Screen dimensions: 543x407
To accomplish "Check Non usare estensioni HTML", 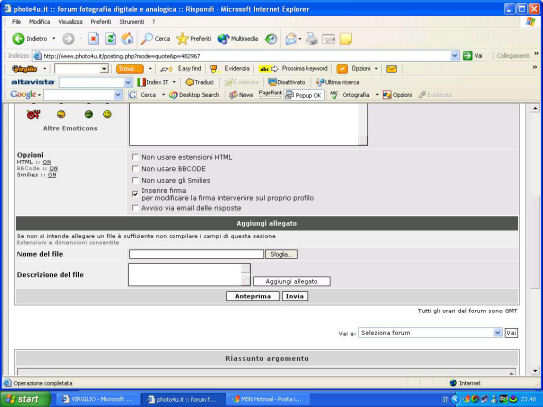I will [135, 157].
